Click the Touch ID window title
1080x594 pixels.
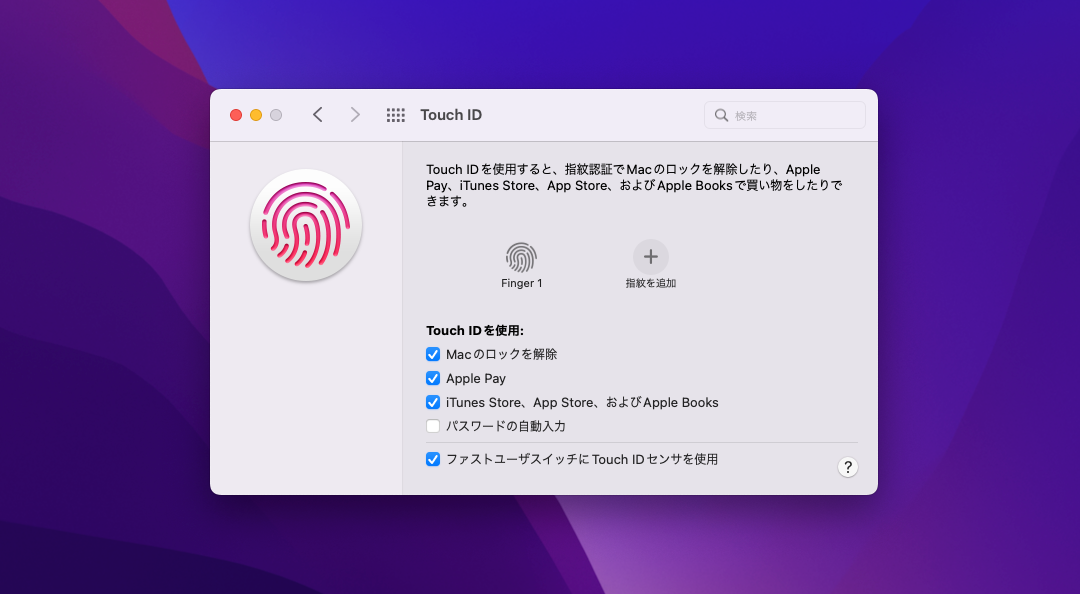coord(451,115)
